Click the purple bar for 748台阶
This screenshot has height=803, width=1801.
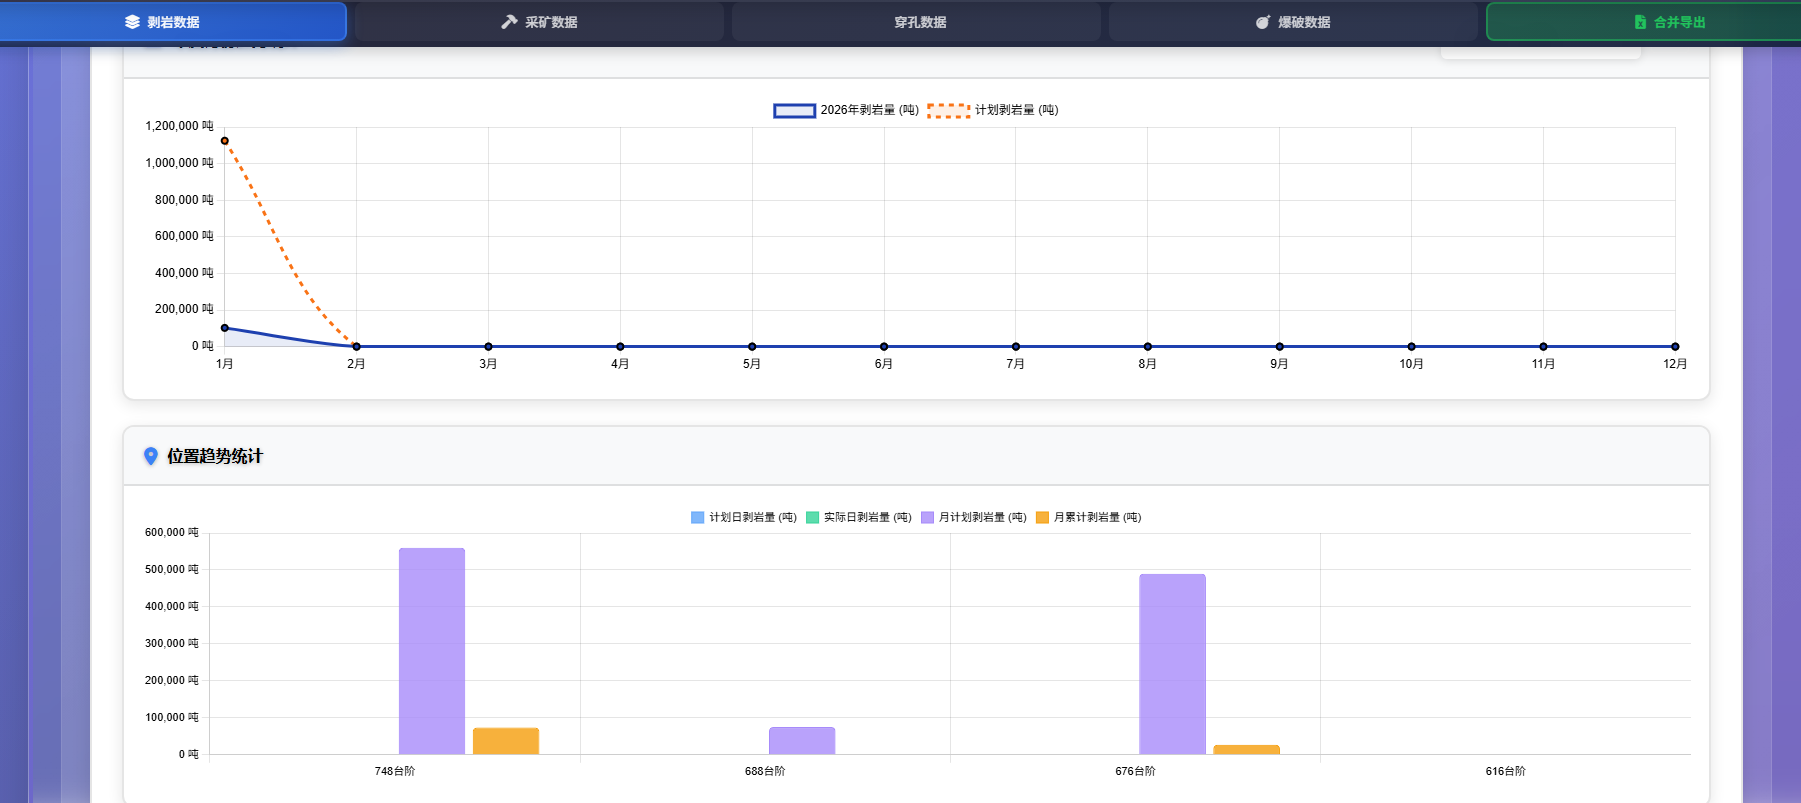pyautogui.click(x=432, y=650)
